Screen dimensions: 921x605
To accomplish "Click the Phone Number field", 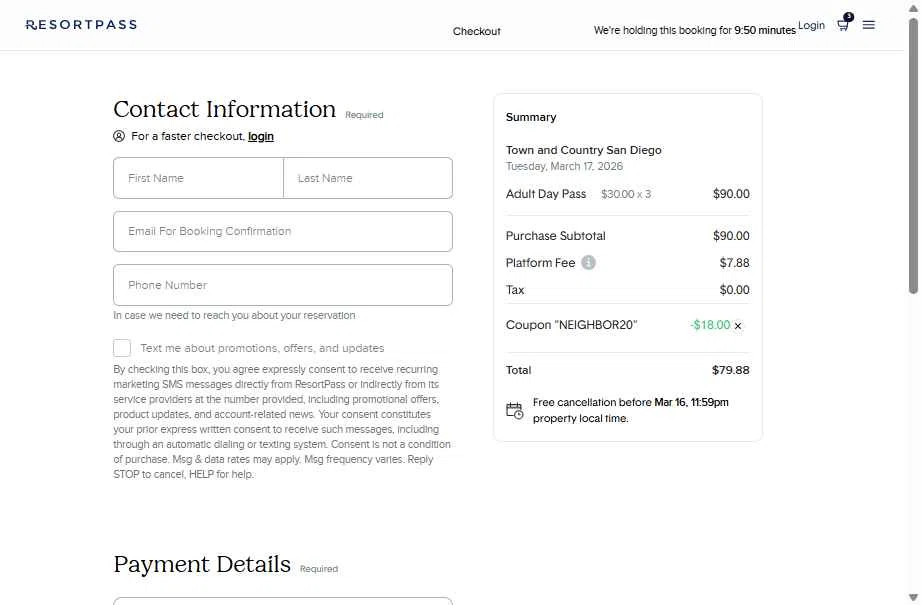I will pos(282,285).
